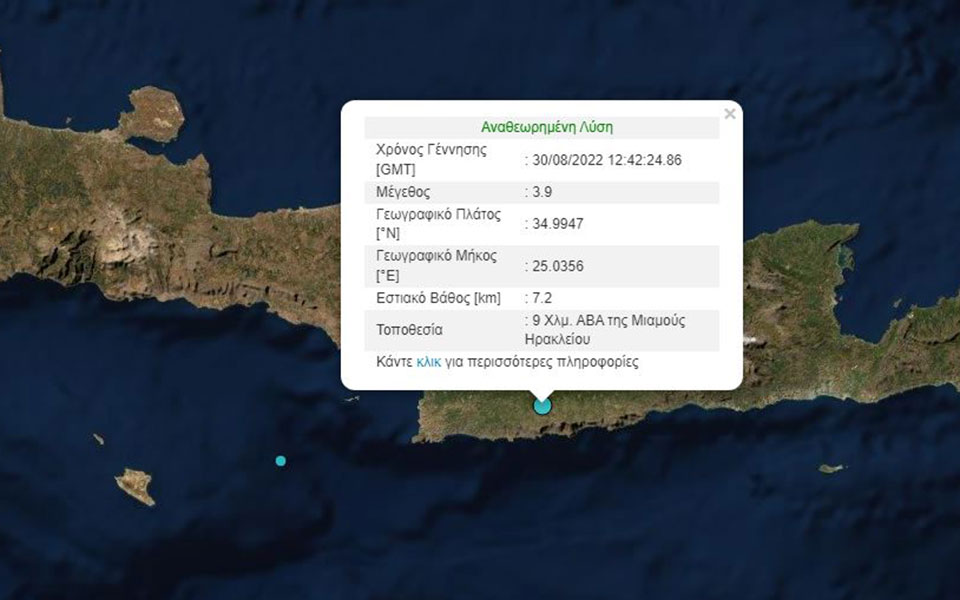Click the Dia island north of Crete
Viewport: 960px width, 600px height.
152,113
